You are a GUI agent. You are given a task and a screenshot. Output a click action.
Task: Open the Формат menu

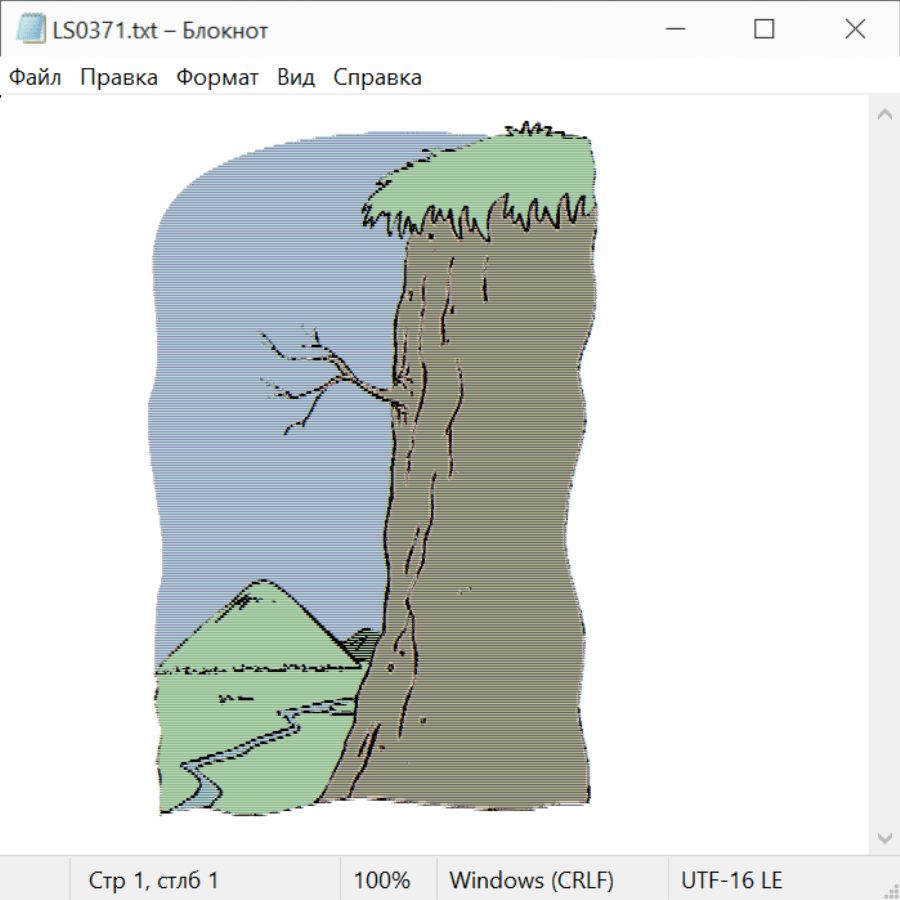[x=217, y=78]
